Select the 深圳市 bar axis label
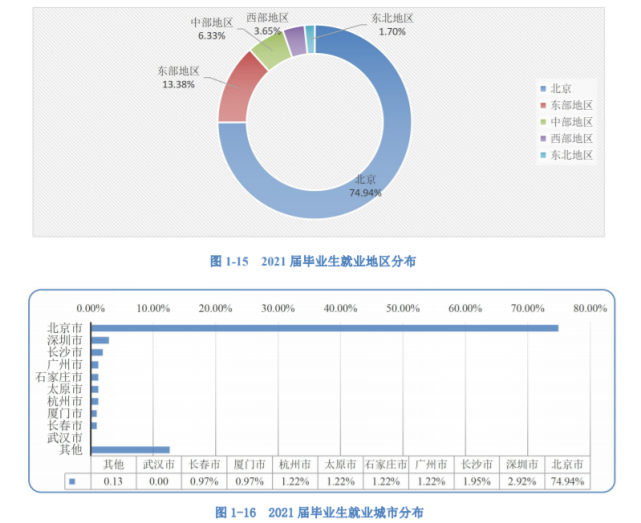 click(x=65, y=340)
